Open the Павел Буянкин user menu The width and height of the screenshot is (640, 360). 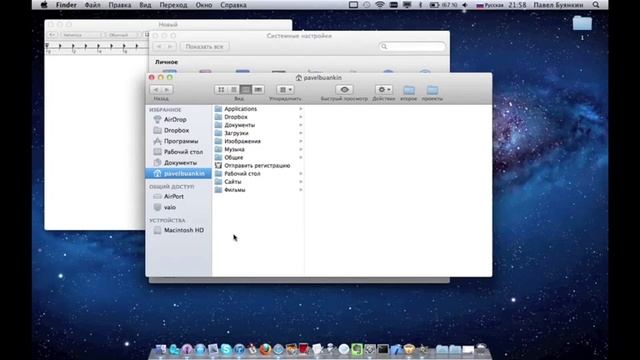(x=558, y=5)
